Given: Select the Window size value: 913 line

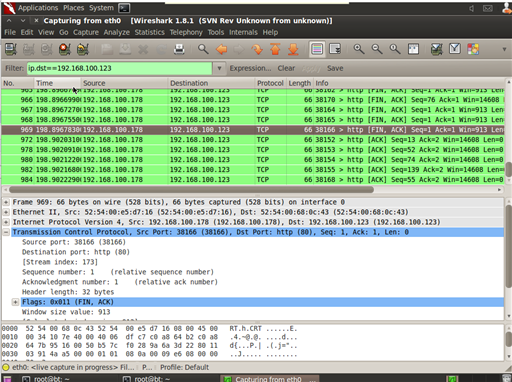Looking at the screenshot, I should (x=66, y=312).
